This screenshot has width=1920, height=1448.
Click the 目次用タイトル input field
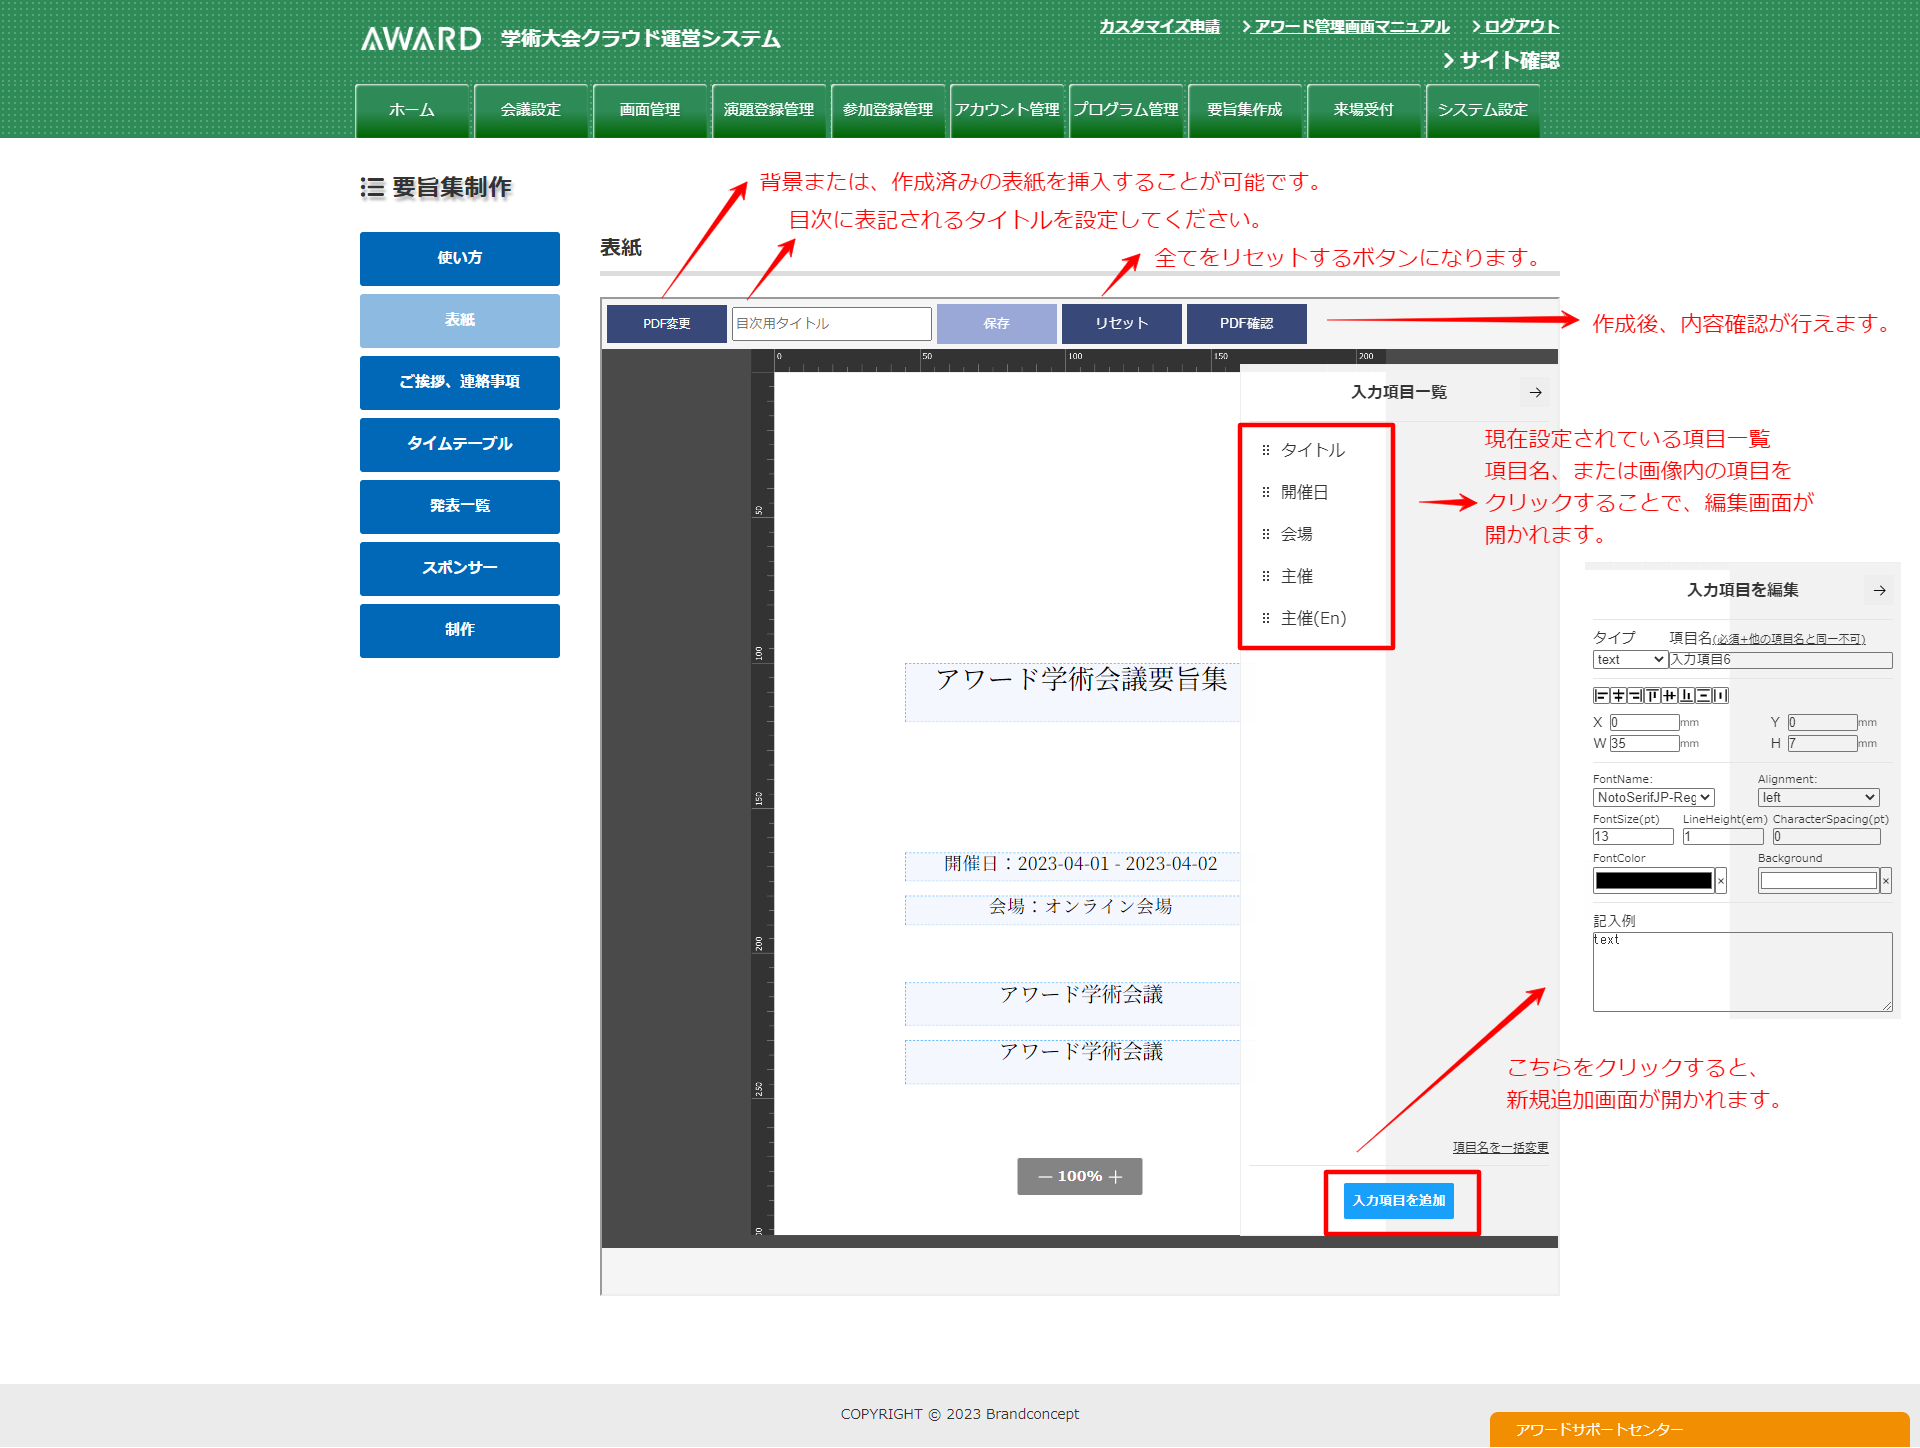(831, 324)
